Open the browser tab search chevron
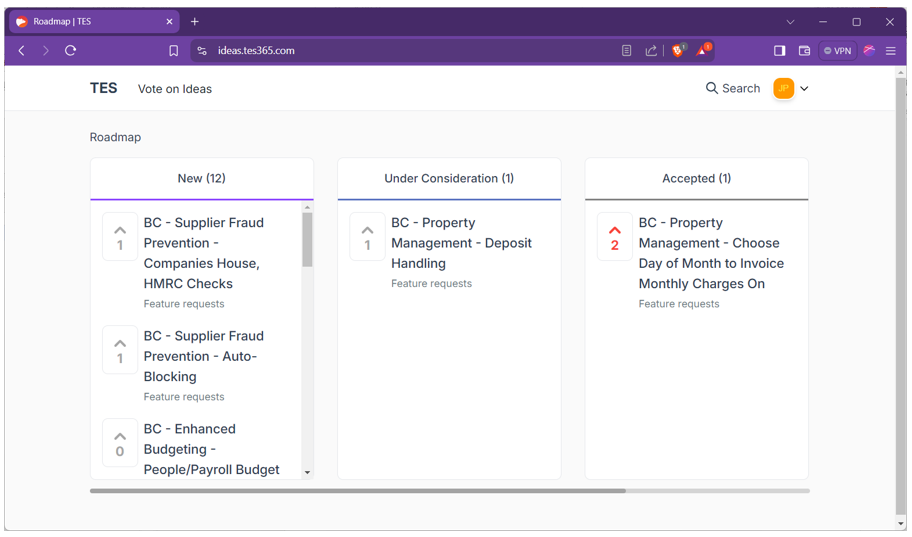 [790, 22]
